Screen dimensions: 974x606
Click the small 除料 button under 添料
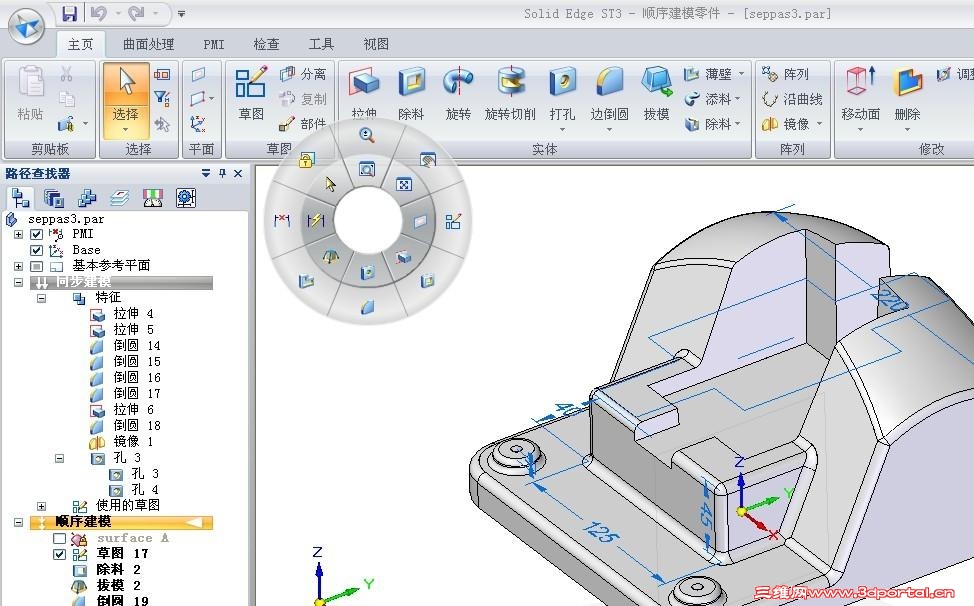coord(712,124)
